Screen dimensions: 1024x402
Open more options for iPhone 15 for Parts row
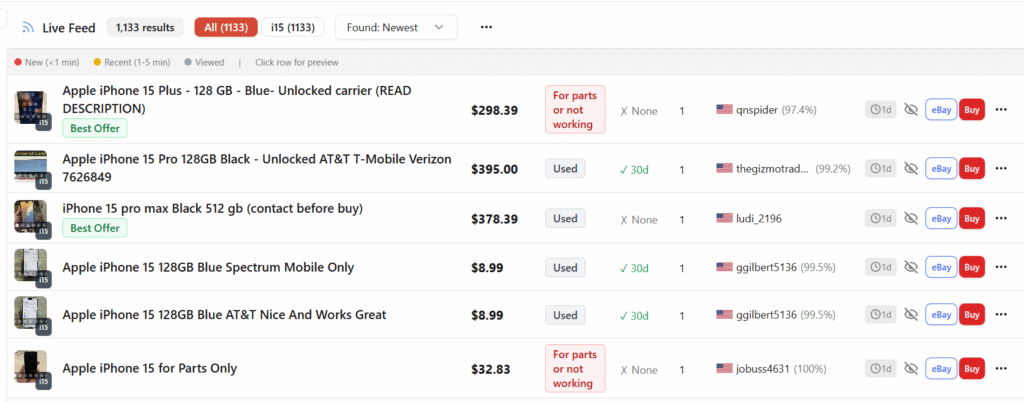coord(1001,369)
